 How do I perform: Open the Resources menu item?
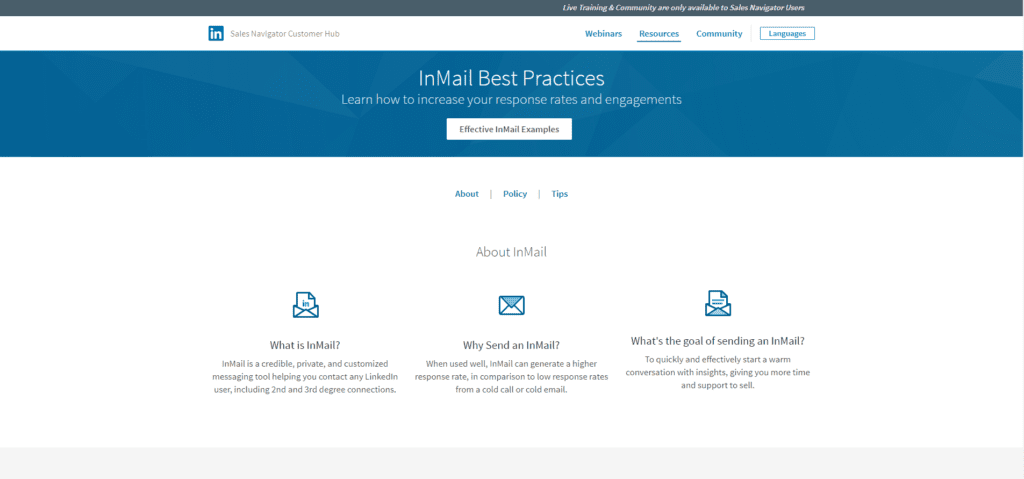click(659, 34)
